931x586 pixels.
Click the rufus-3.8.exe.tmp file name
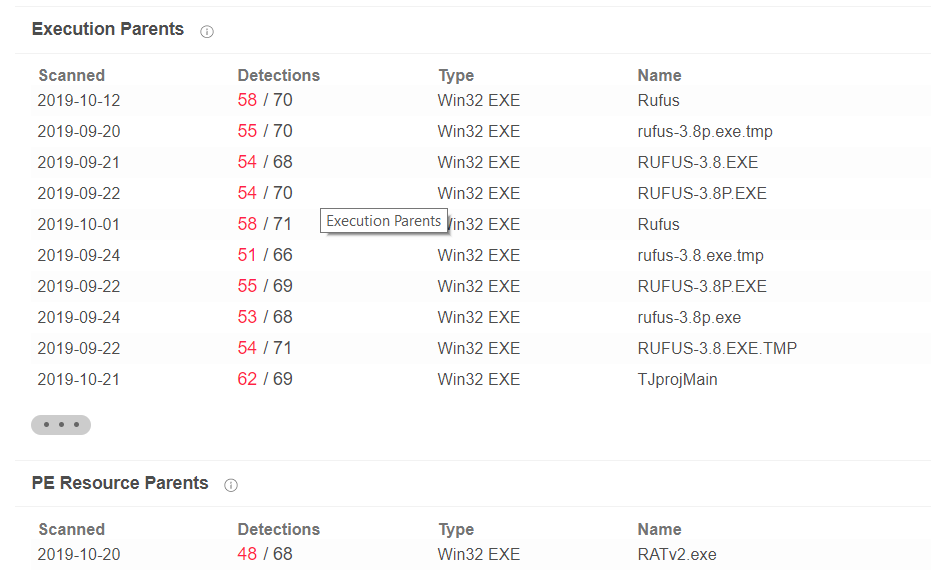700,255
